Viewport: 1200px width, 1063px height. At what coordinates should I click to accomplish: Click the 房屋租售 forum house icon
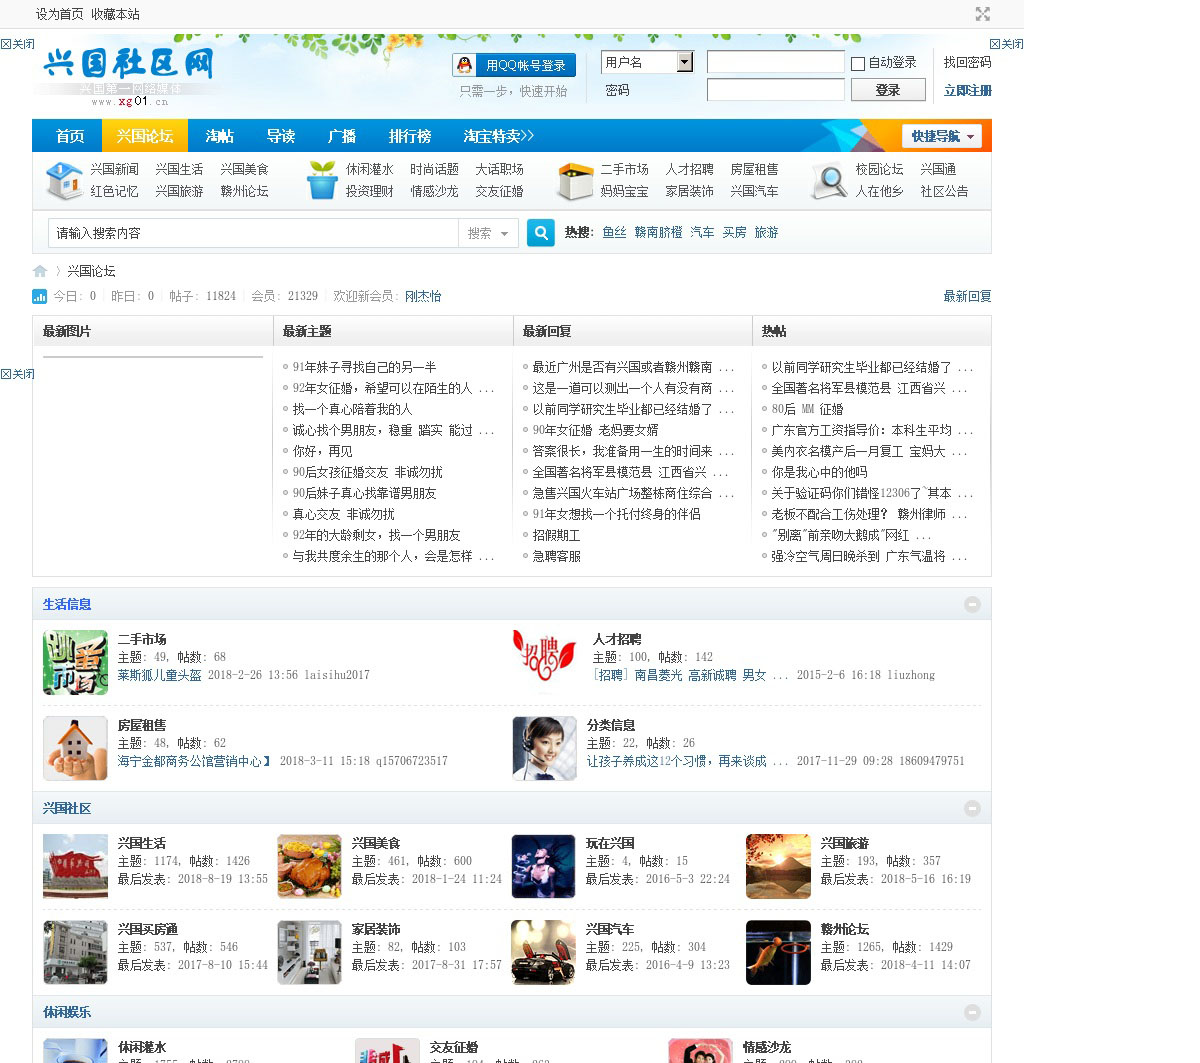coord(75,748)
